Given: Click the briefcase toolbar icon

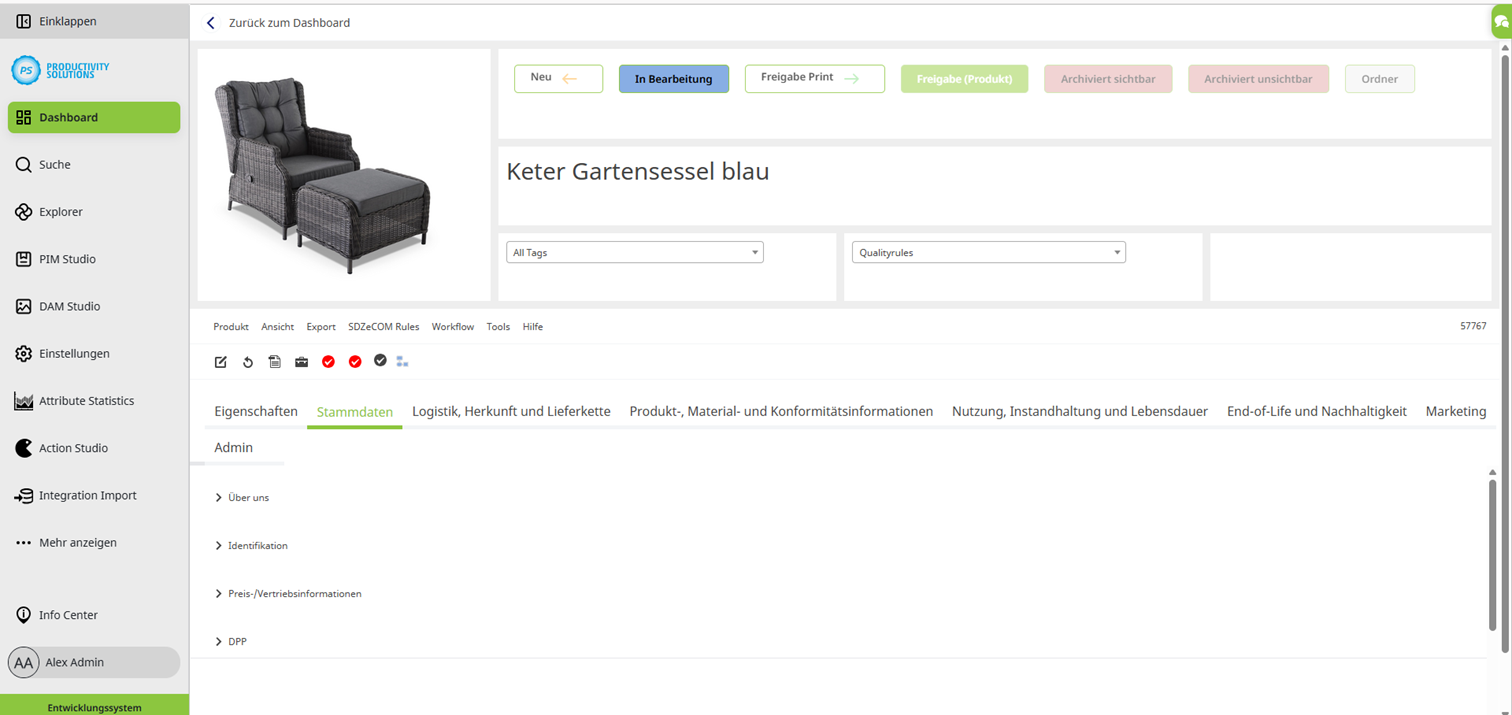Looking at the screenshot, I should pos(301,362).
